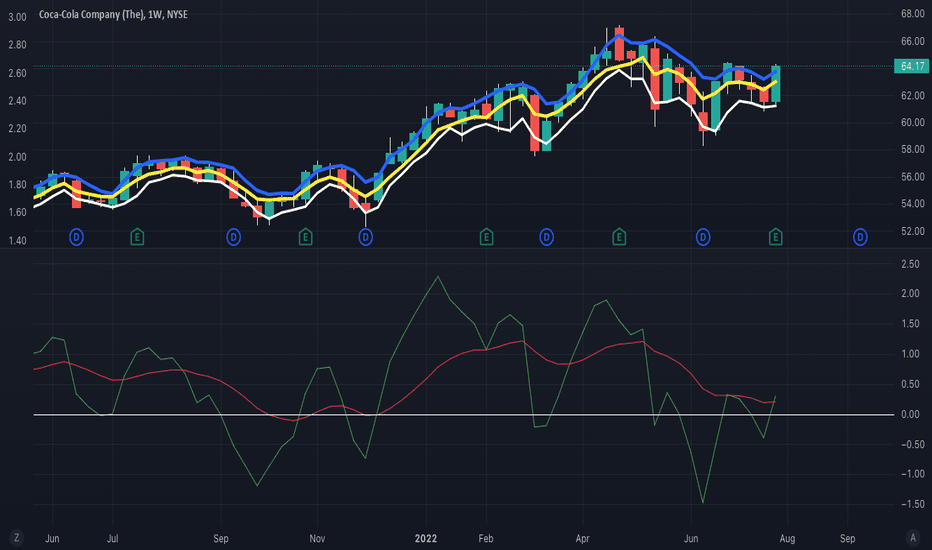Click the 2.20 label on left scale
This screenshot has width=932, height=550.
pos(17,128)
